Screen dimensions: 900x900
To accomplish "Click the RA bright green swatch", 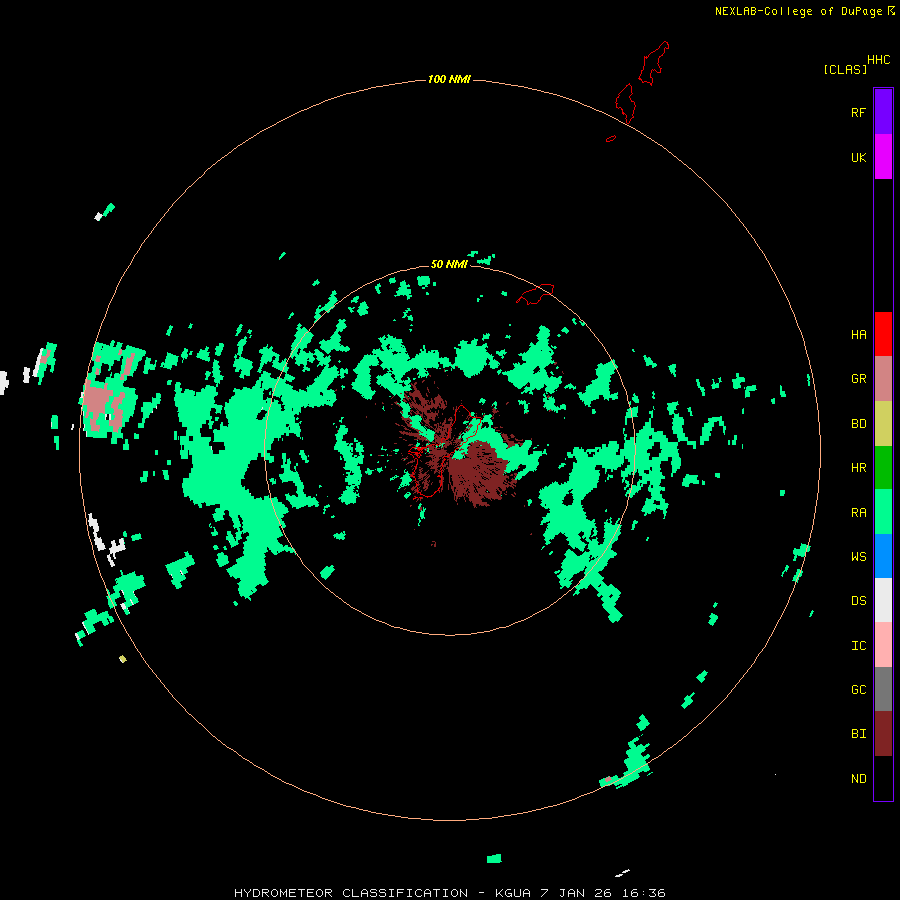I will coord(883,512).
